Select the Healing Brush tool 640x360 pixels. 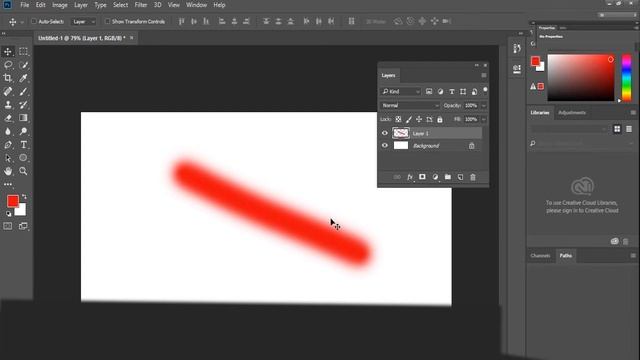pyautogui.click(x=8, y=91)
